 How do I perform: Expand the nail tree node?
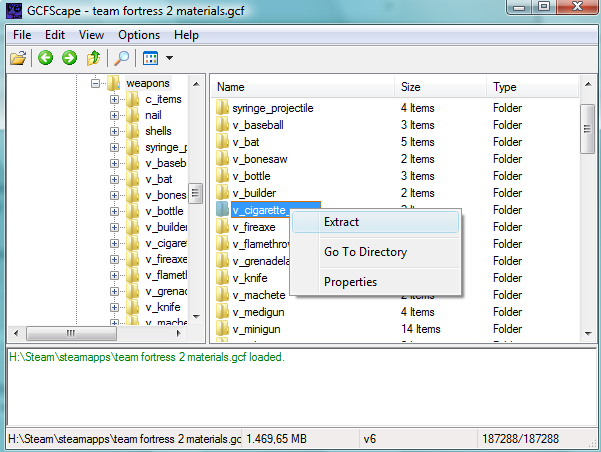[x=114, y=115]
